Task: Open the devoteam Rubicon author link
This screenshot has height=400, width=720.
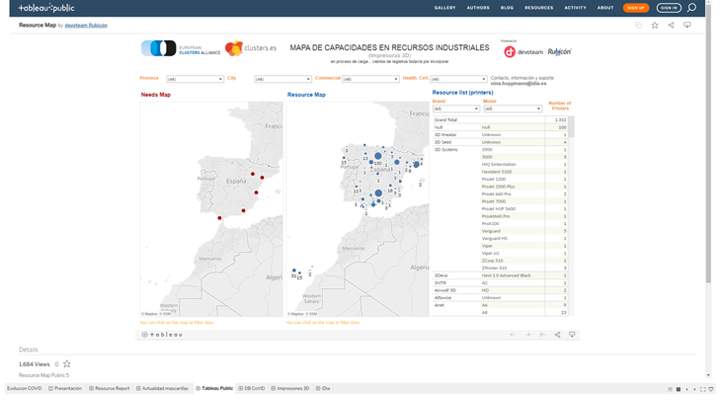Action: click(x=86, y=25)
